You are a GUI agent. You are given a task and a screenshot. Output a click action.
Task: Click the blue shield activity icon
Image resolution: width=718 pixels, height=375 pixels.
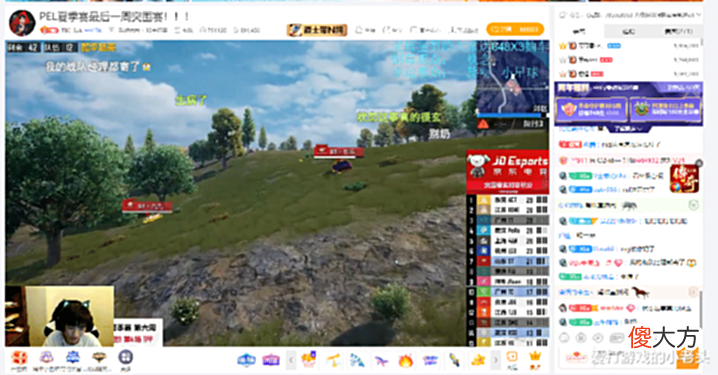click(72, 358)
